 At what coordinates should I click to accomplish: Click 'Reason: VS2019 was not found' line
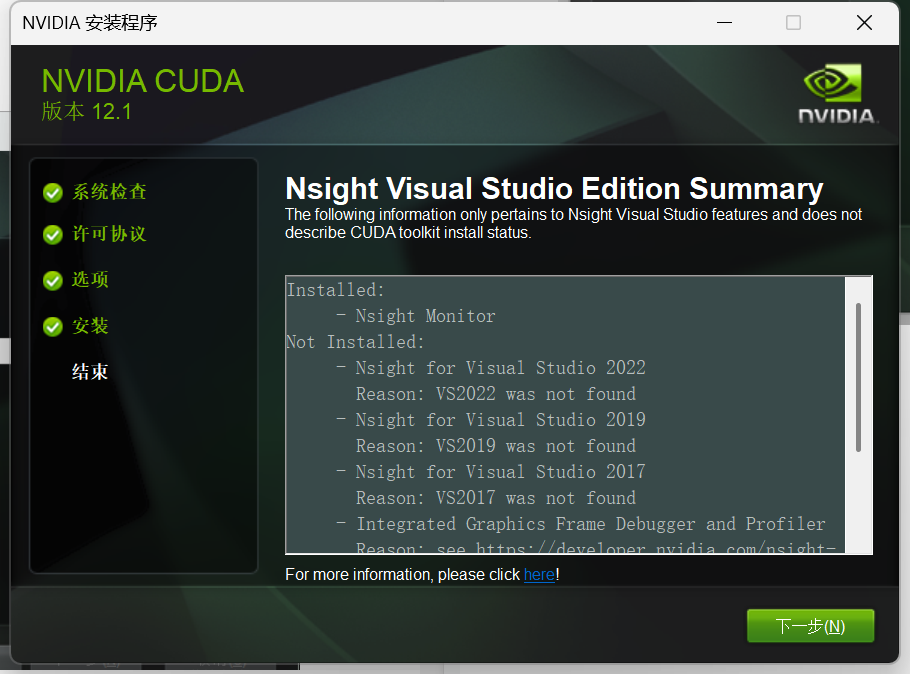[496, 446]
